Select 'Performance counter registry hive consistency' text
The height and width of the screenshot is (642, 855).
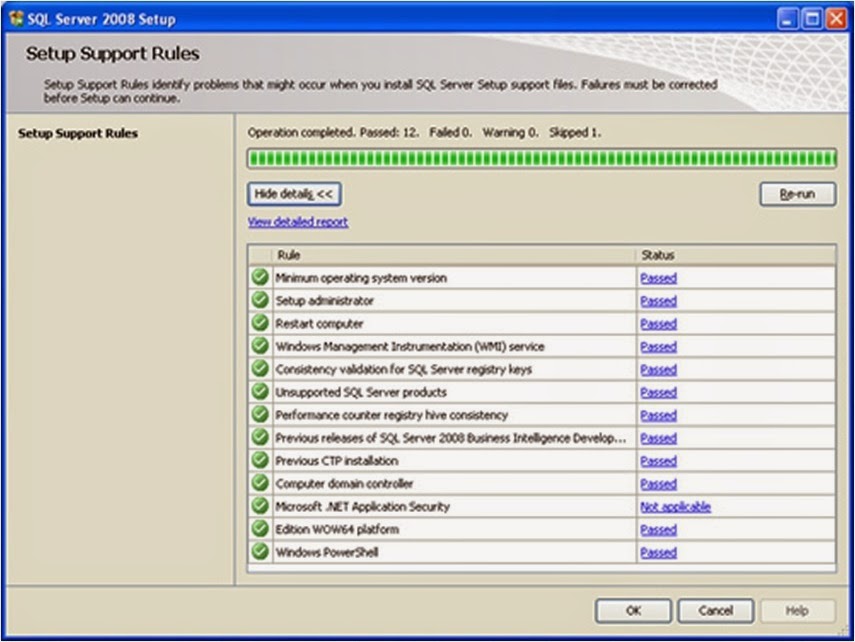pos(392,415)
